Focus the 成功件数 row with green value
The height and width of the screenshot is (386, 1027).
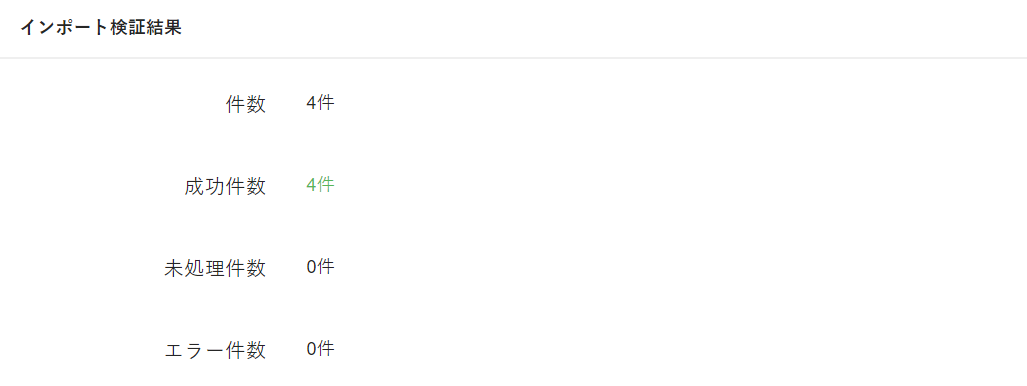(514, 186)
